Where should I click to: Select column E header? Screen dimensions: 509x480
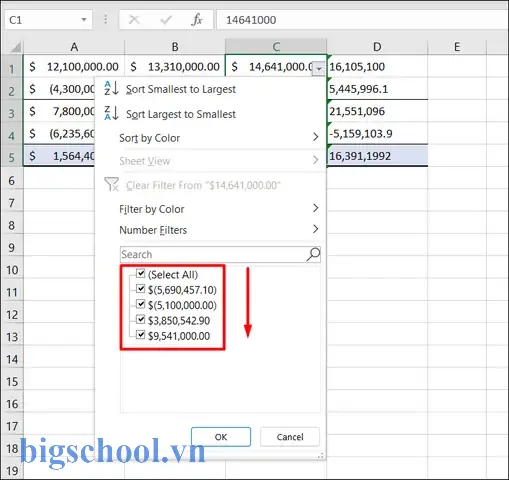tap(457, 47)
